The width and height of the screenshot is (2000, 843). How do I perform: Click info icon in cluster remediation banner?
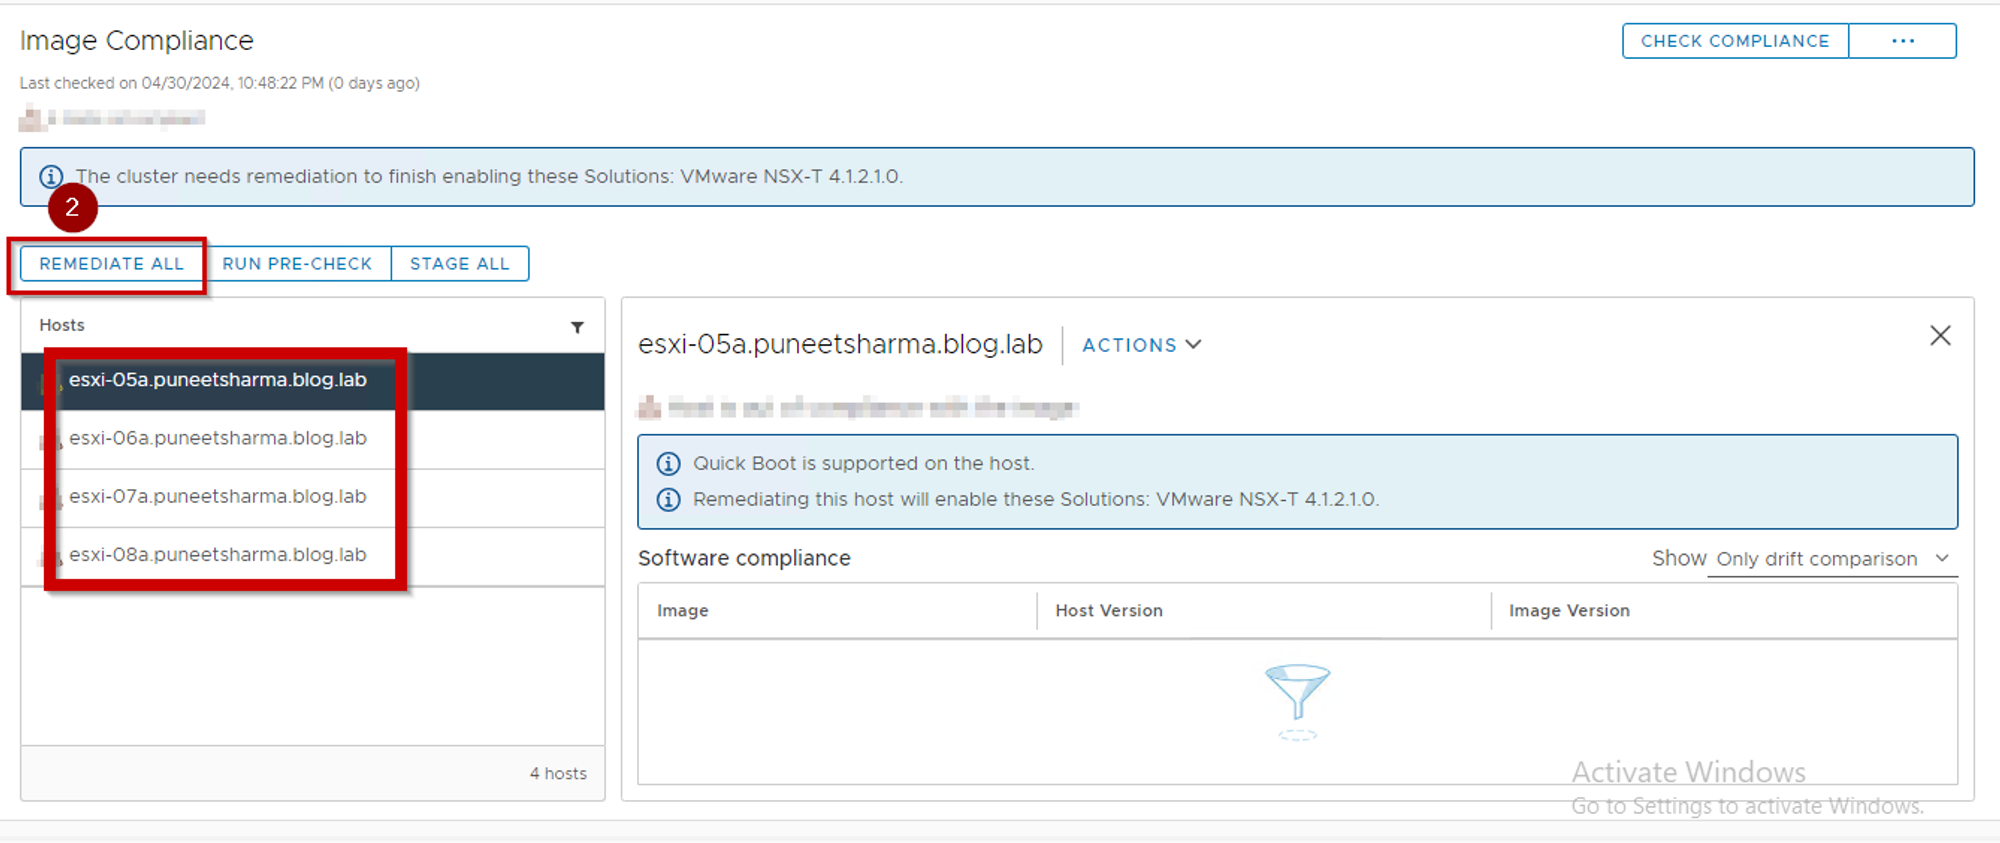click(x=50, y=177)
